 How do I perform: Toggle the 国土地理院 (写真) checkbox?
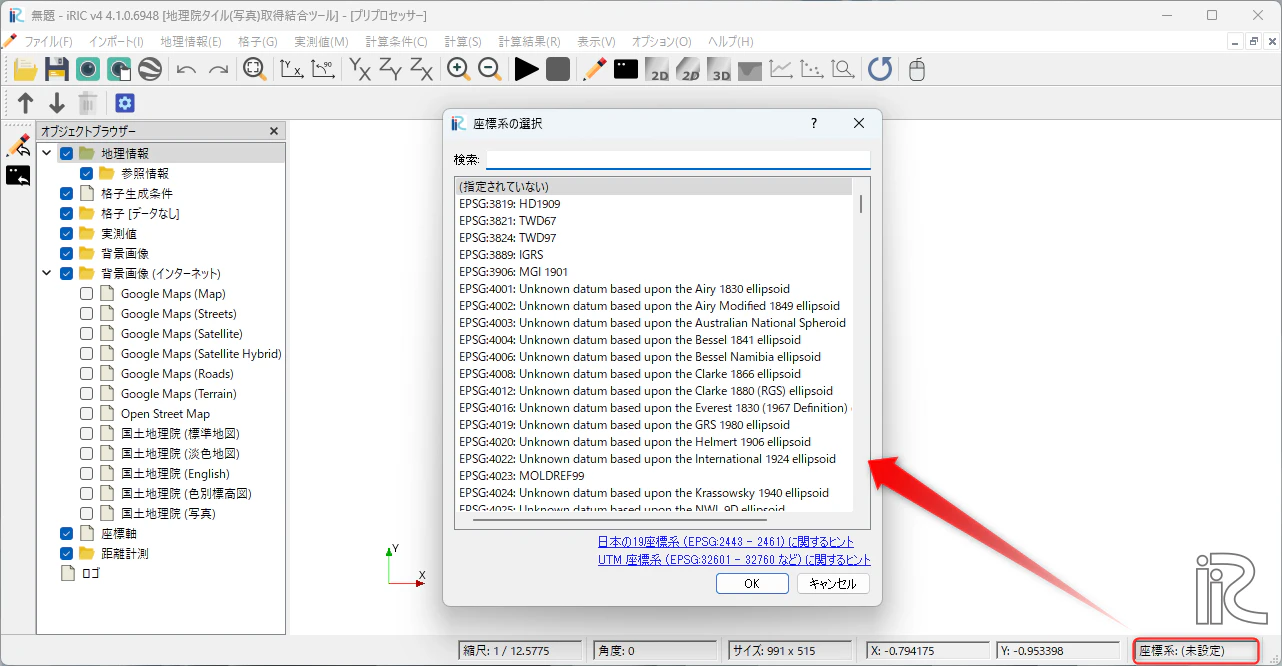click(x=87, y=514)
